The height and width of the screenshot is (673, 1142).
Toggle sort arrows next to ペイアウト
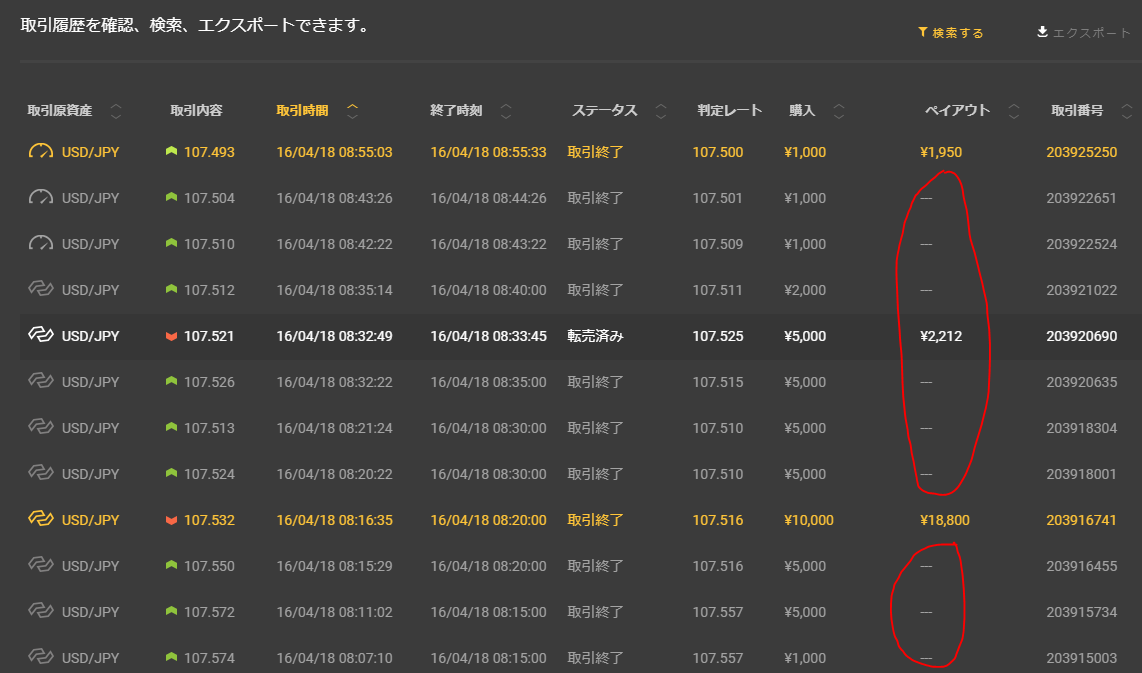click(x=1014, y=111)
